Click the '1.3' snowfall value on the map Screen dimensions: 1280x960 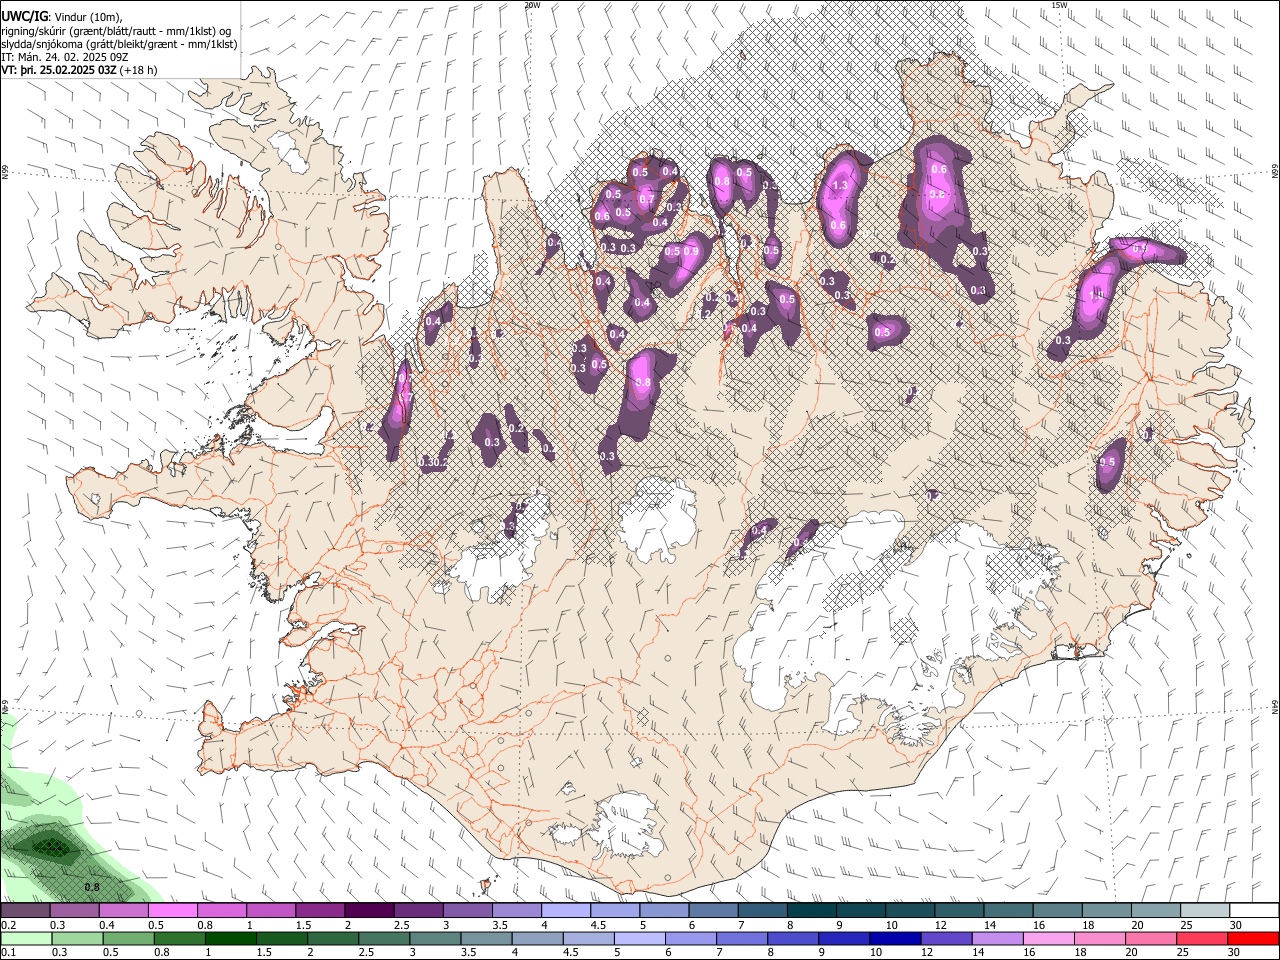[x=841, y=186]
